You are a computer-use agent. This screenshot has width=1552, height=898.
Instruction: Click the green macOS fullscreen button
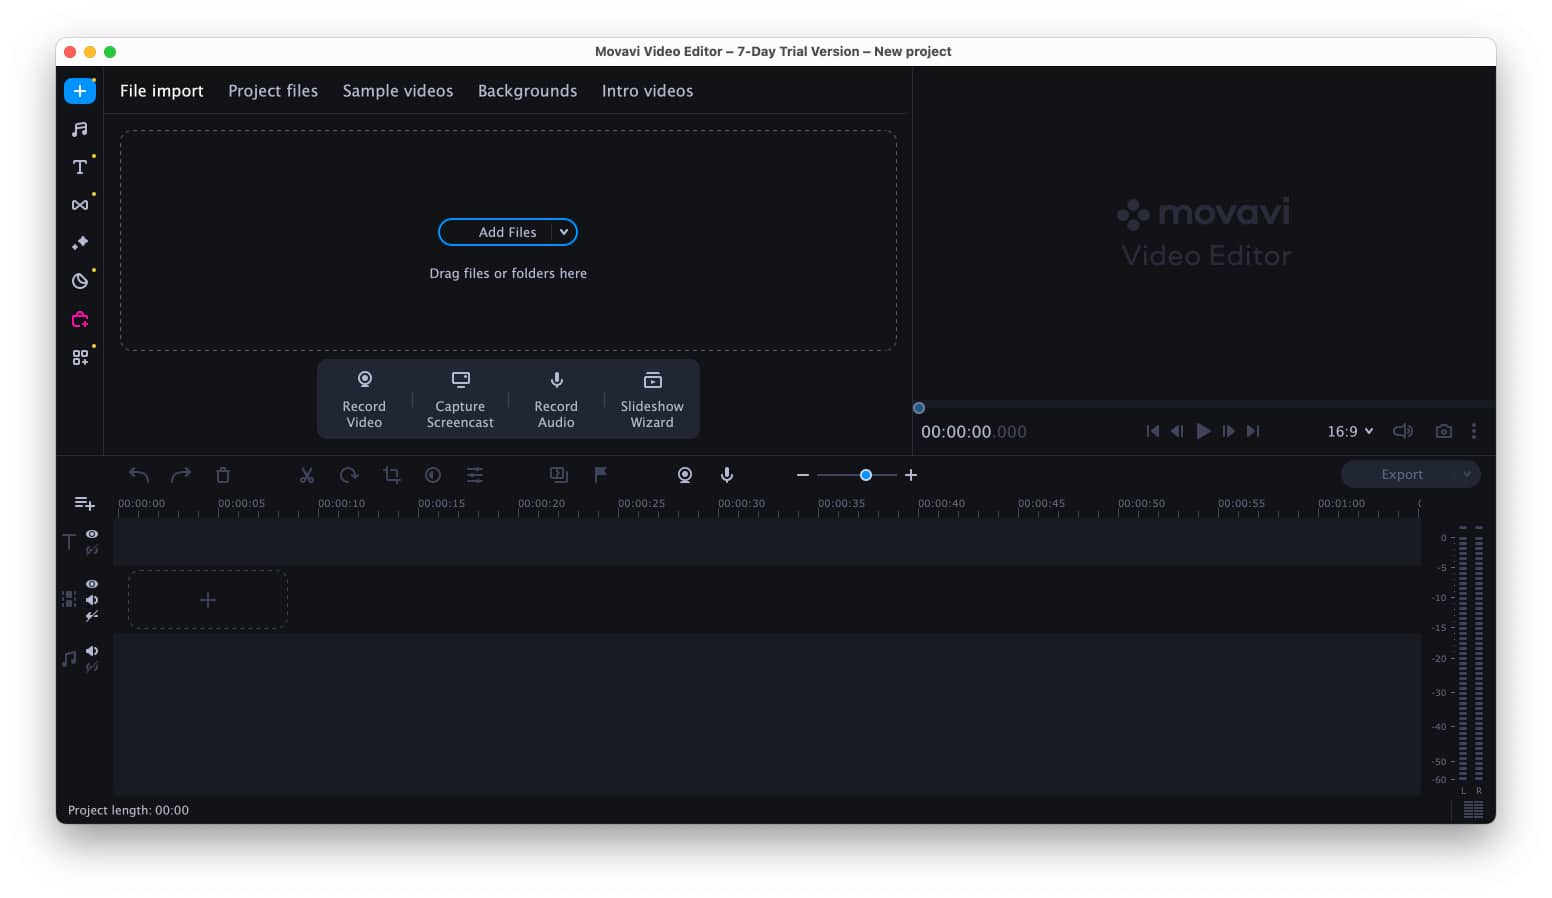(x=110, y=52)
